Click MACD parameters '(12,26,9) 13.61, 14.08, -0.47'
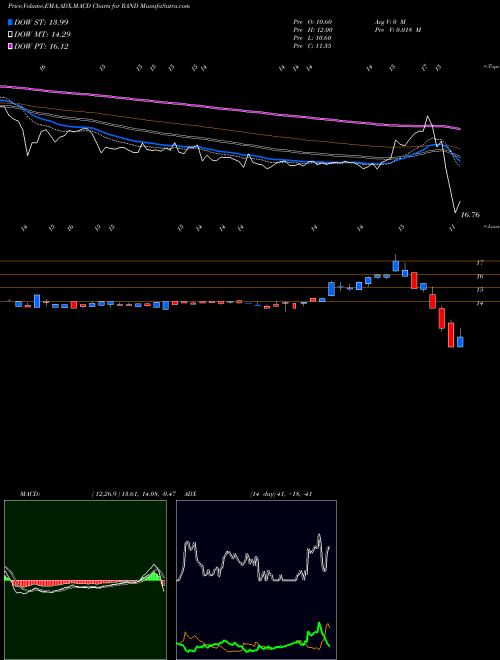Viewport: 500px width, 660px height. pos(136,494)
